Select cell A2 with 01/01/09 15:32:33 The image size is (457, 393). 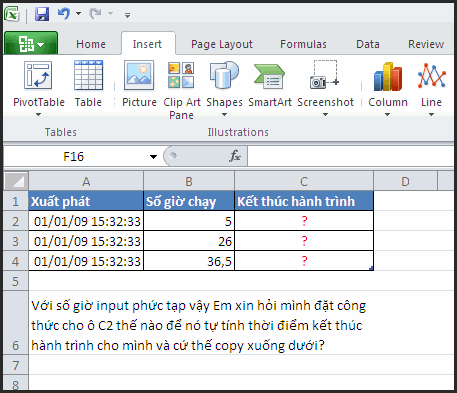[86, 221]
